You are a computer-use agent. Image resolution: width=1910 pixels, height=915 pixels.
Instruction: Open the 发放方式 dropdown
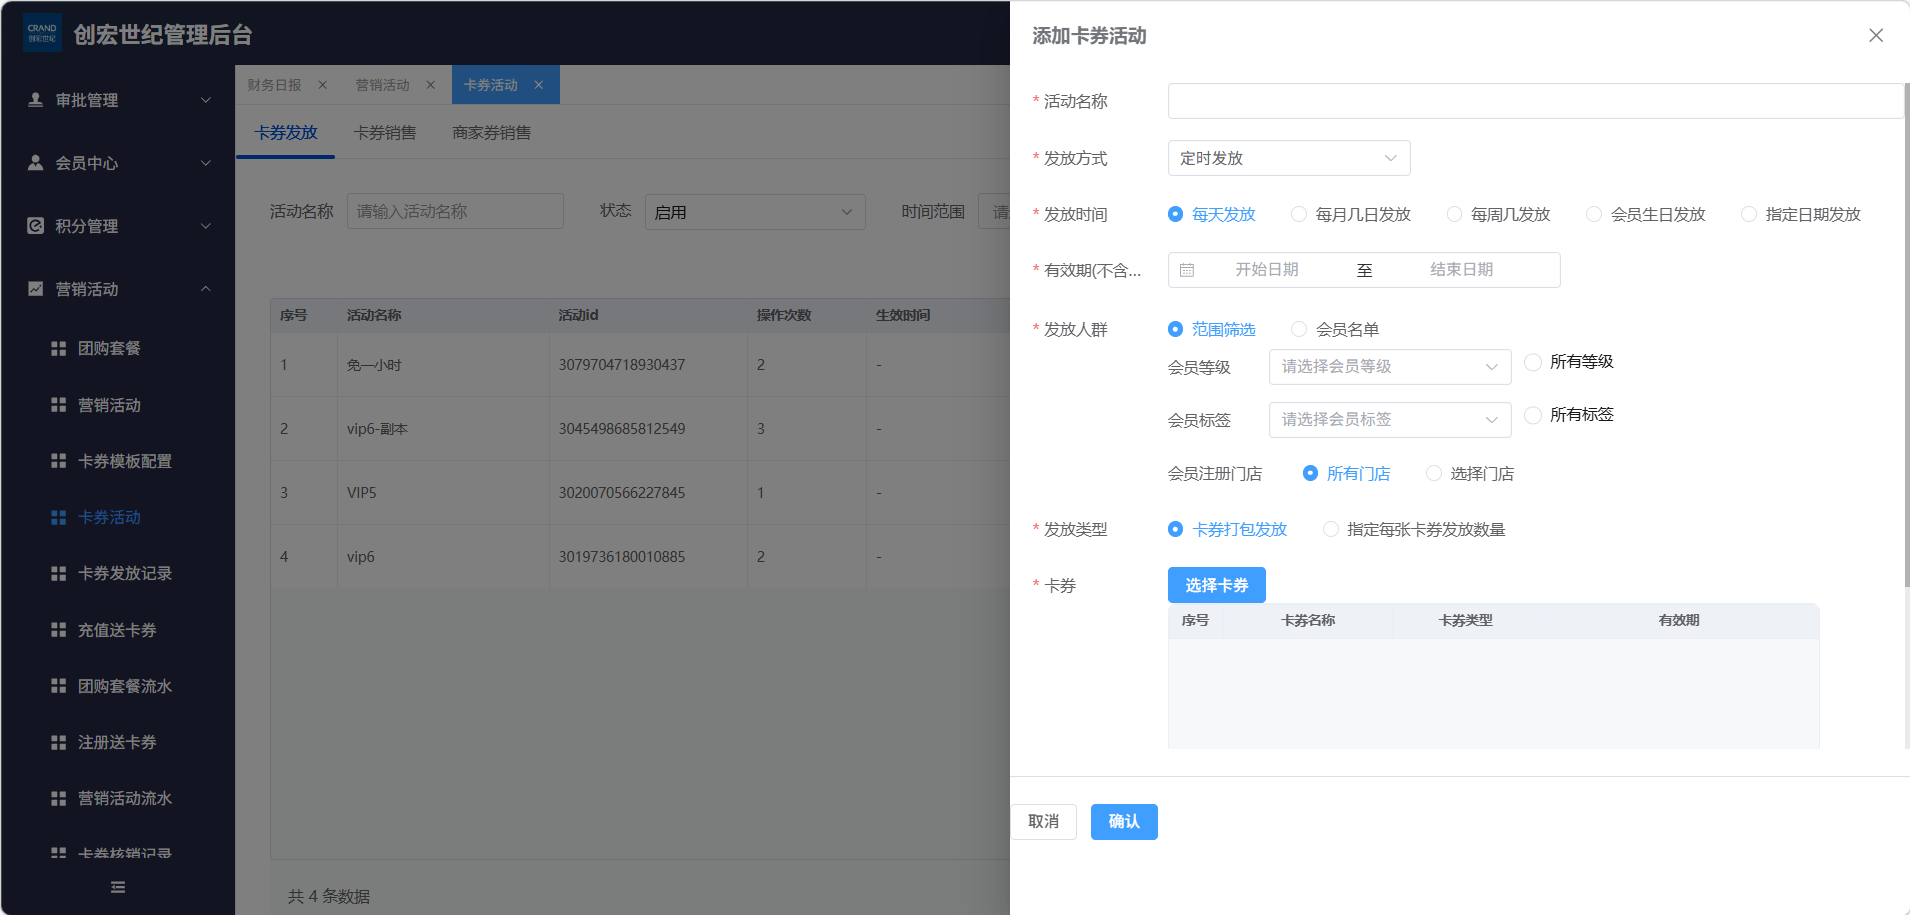(1288, 158)
